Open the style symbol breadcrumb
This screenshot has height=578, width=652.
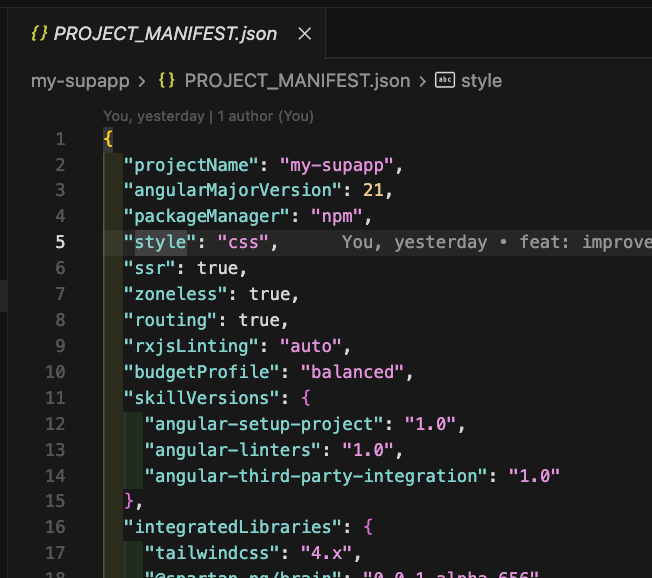[x=481, y=81]
